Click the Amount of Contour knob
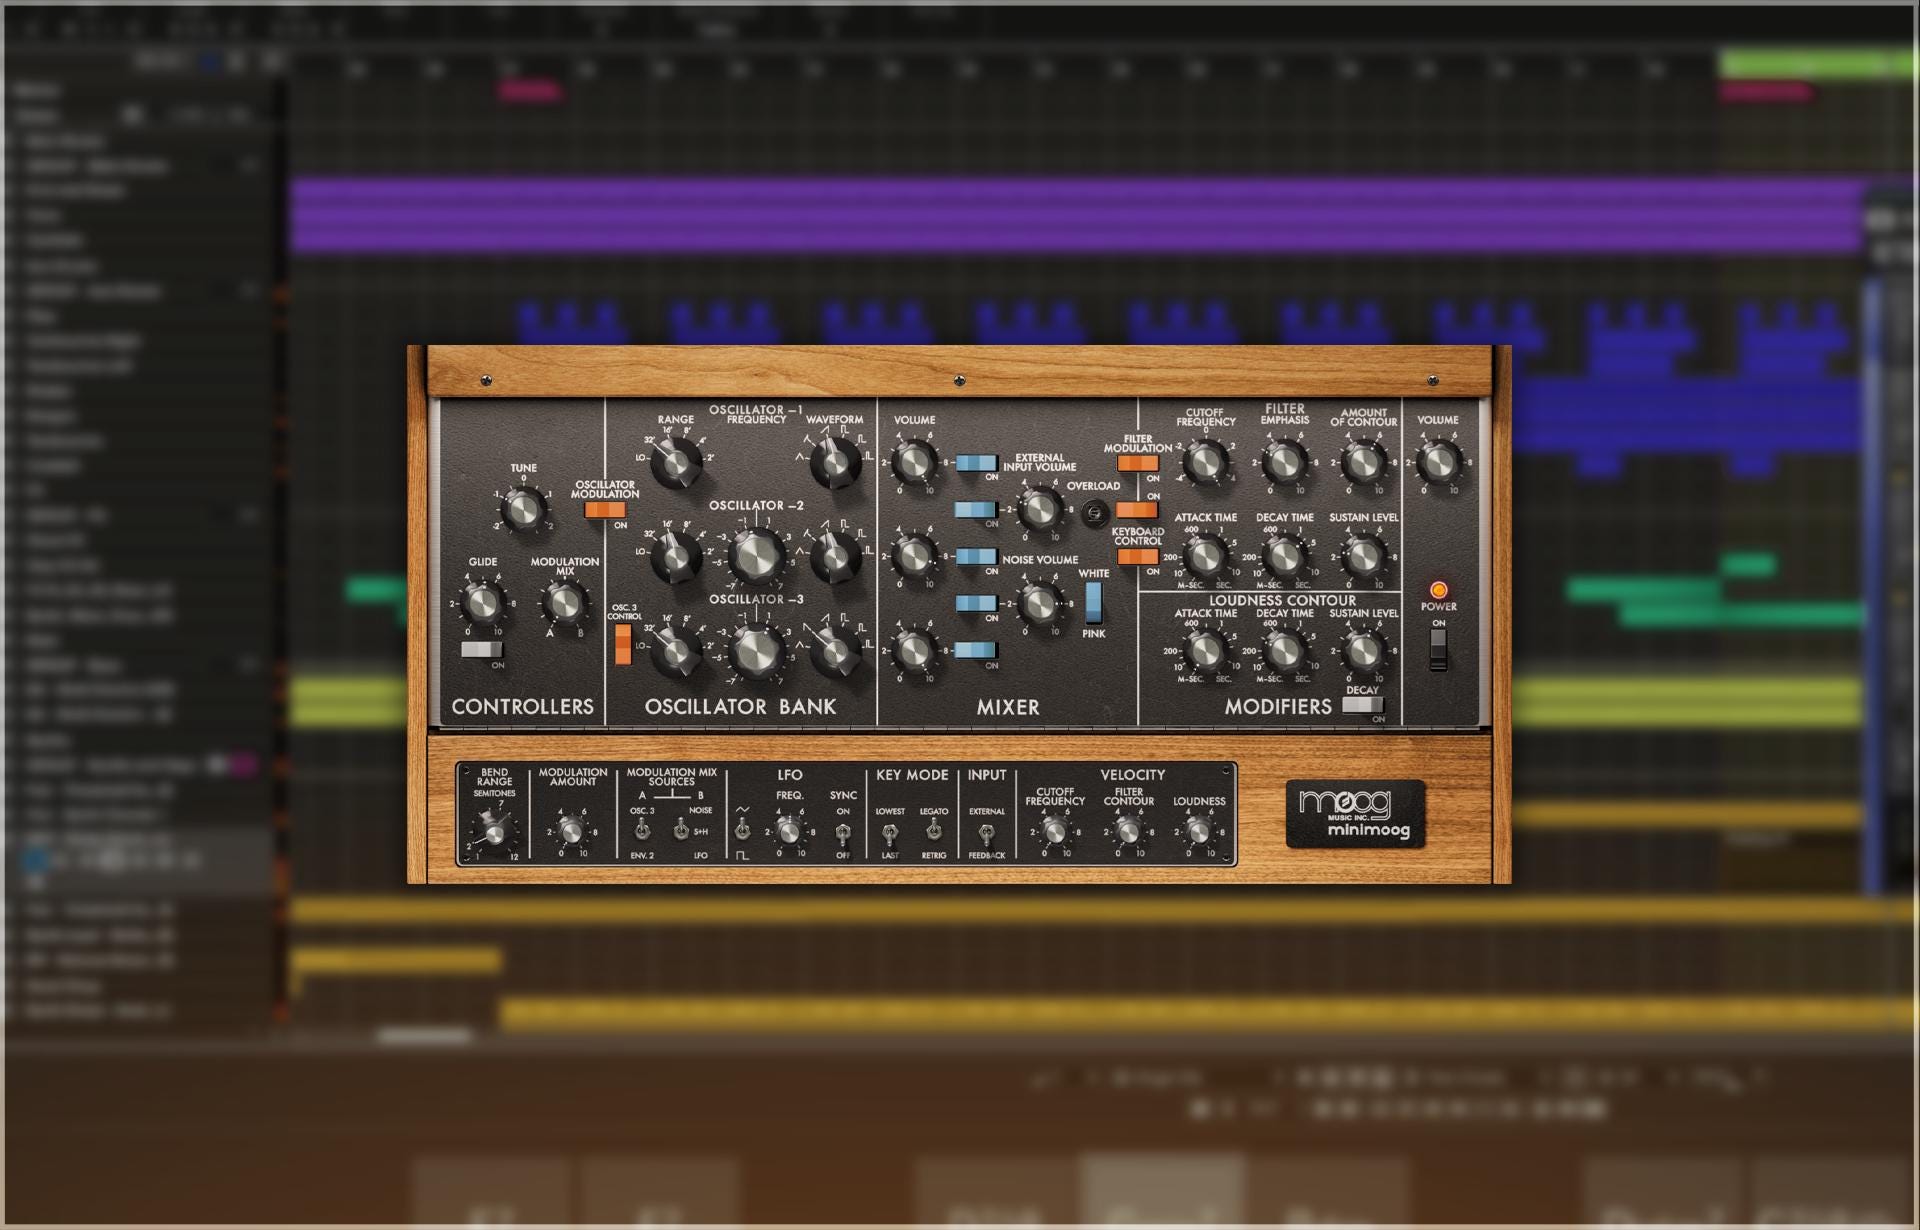Screen dimensions: 1920x1230 (x=1363, y=462)
